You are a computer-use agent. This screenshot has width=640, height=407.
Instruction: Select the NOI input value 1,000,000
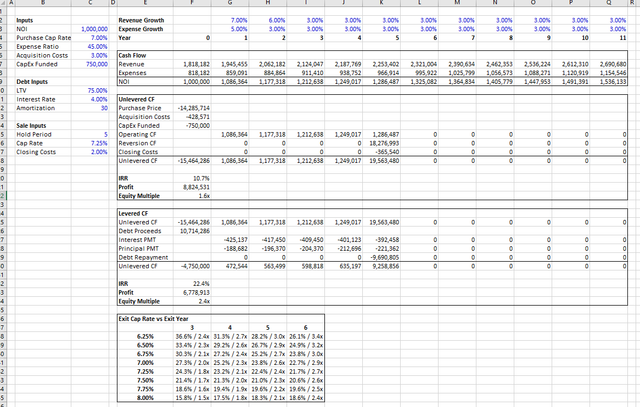pos(95,29)
